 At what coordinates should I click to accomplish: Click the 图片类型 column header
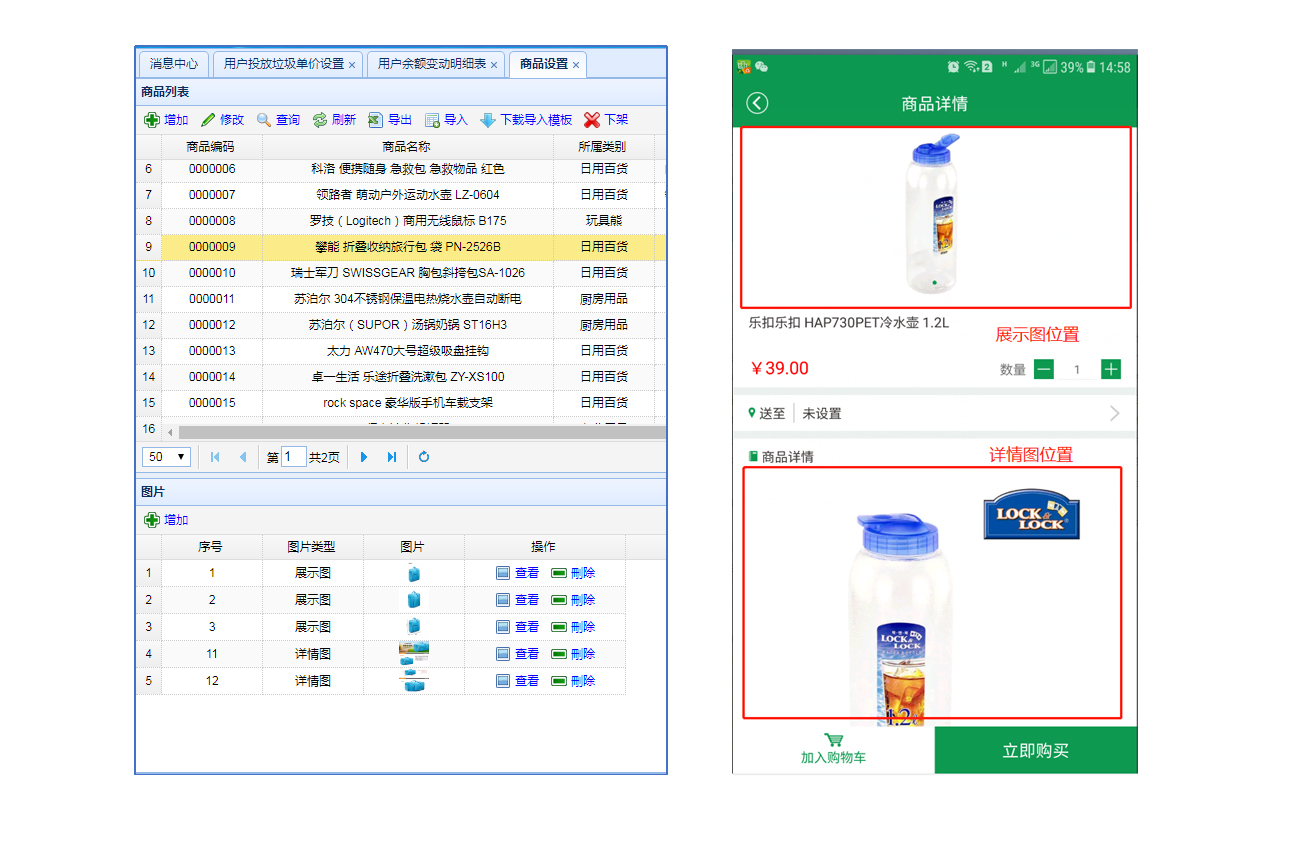point(313,547)
